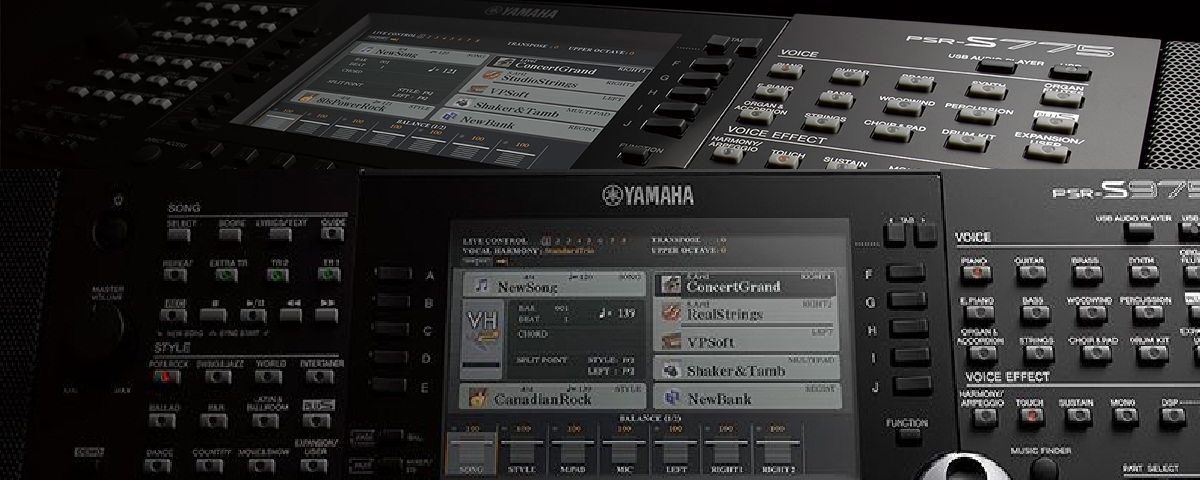Toggle the TR2 track button on S975
This screenshot has width=1202, height=486.
(x=277, y=274)
